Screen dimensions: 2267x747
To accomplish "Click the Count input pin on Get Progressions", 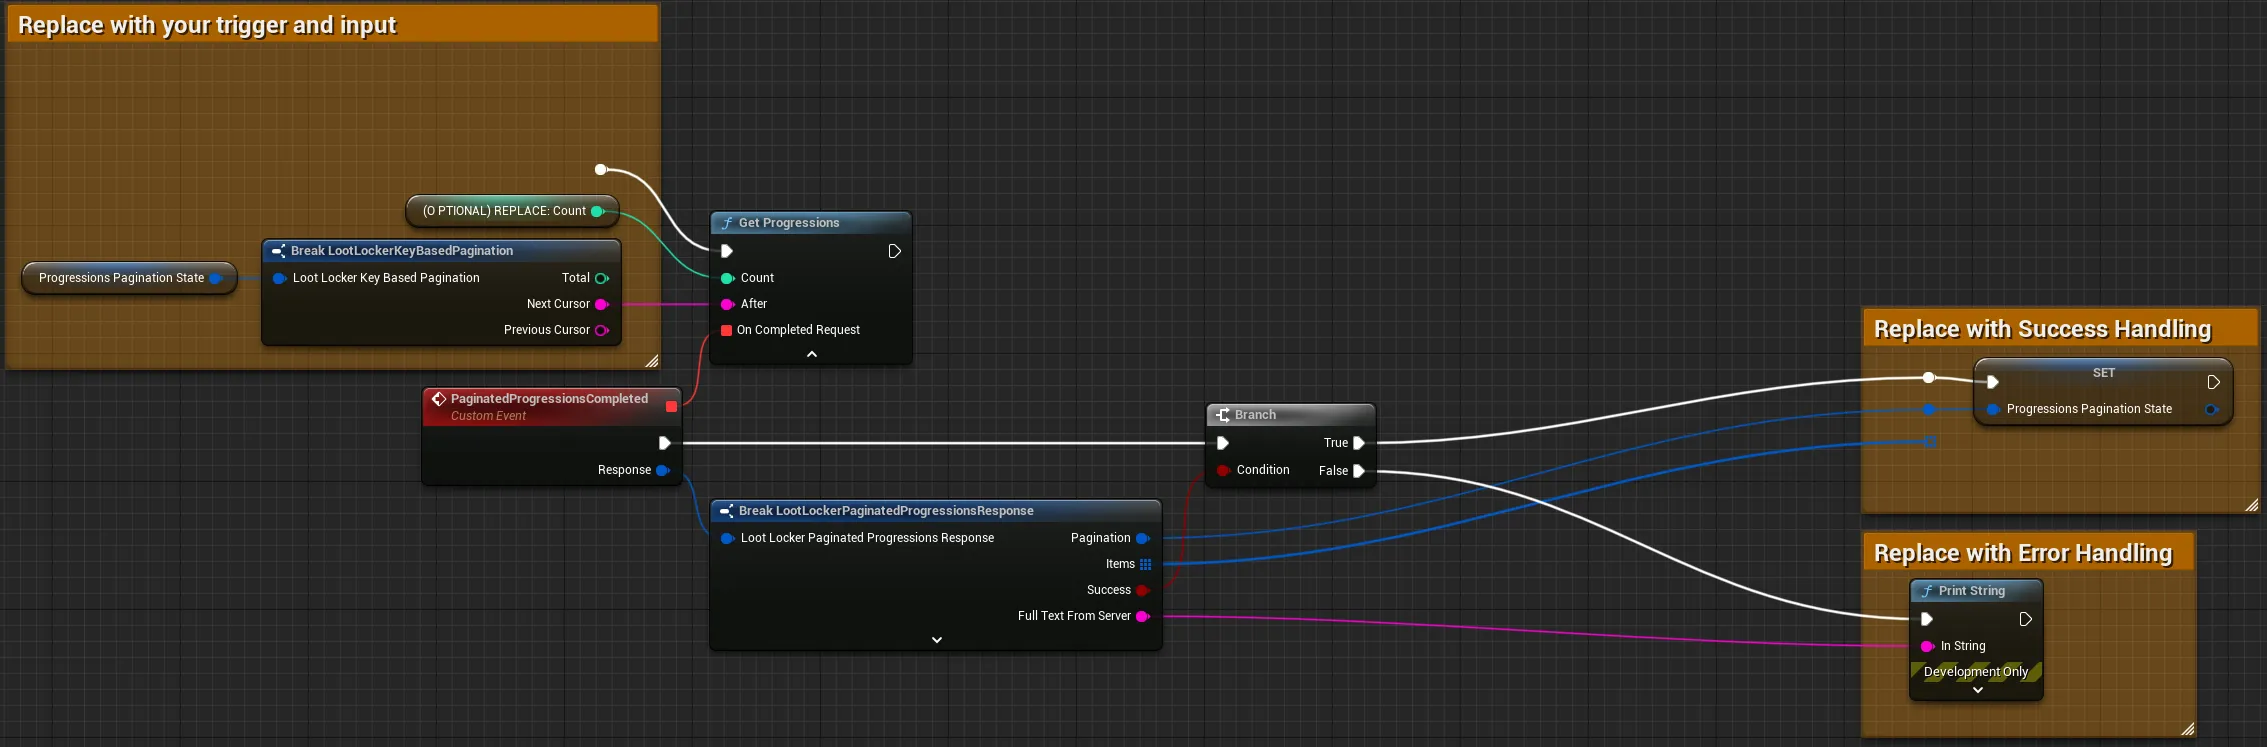I will pyautogui.click(x=727, y=278).
